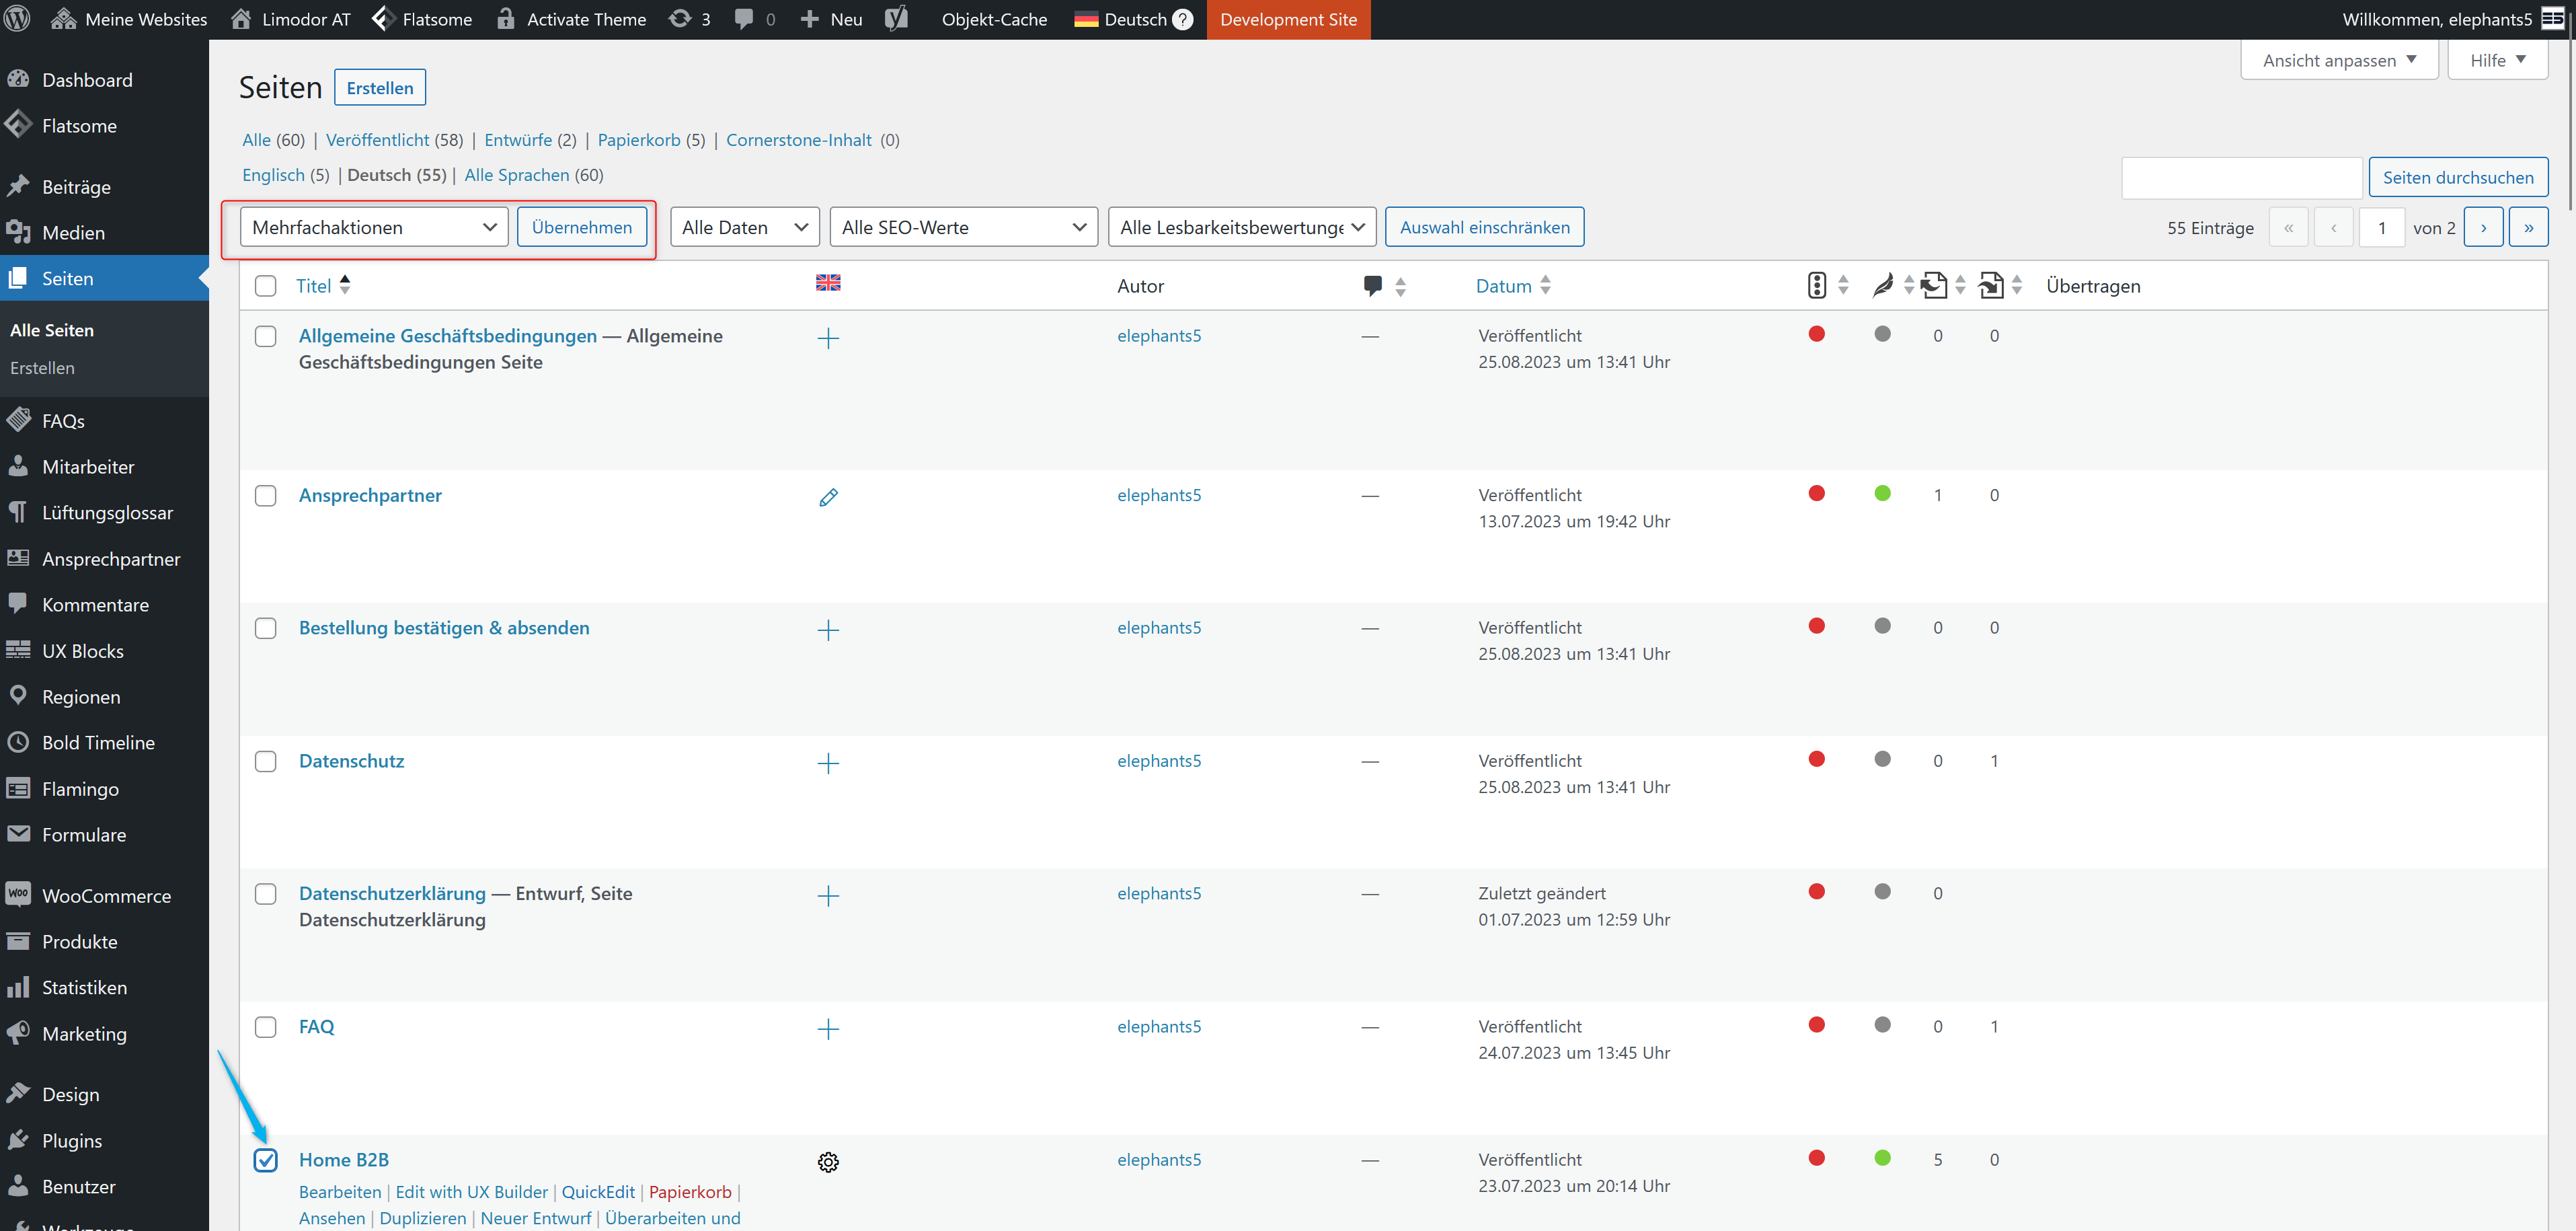The image size is (2576, 1231).
Task: Jump to last page of entries
Action: pos(2528,227)
